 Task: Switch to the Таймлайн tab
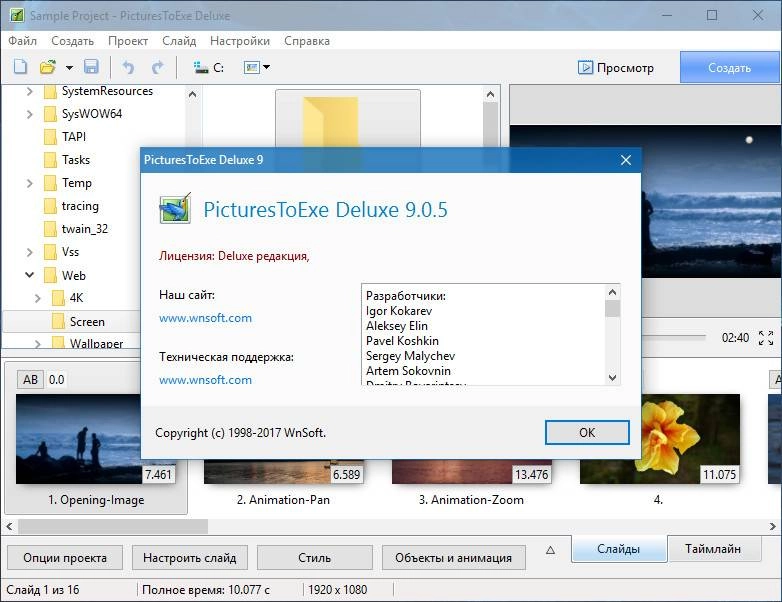(x=713, y=549)
